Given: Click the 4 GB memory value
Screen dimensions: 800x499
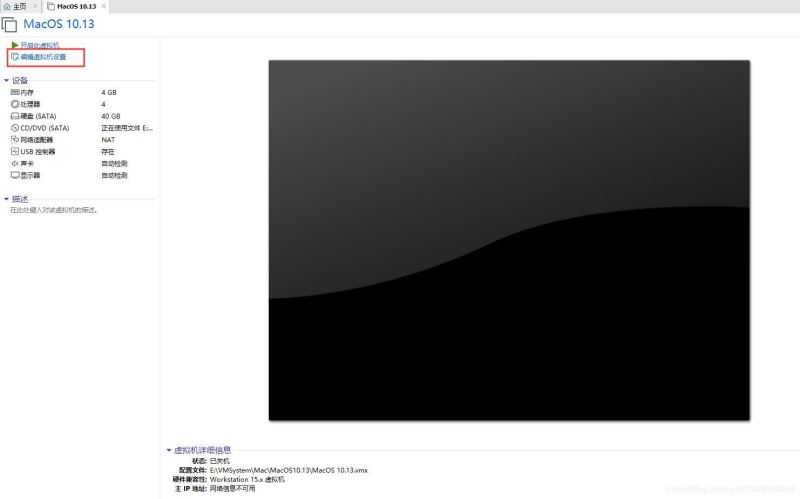Looking at the screenshot, I should tap(109, 92).
